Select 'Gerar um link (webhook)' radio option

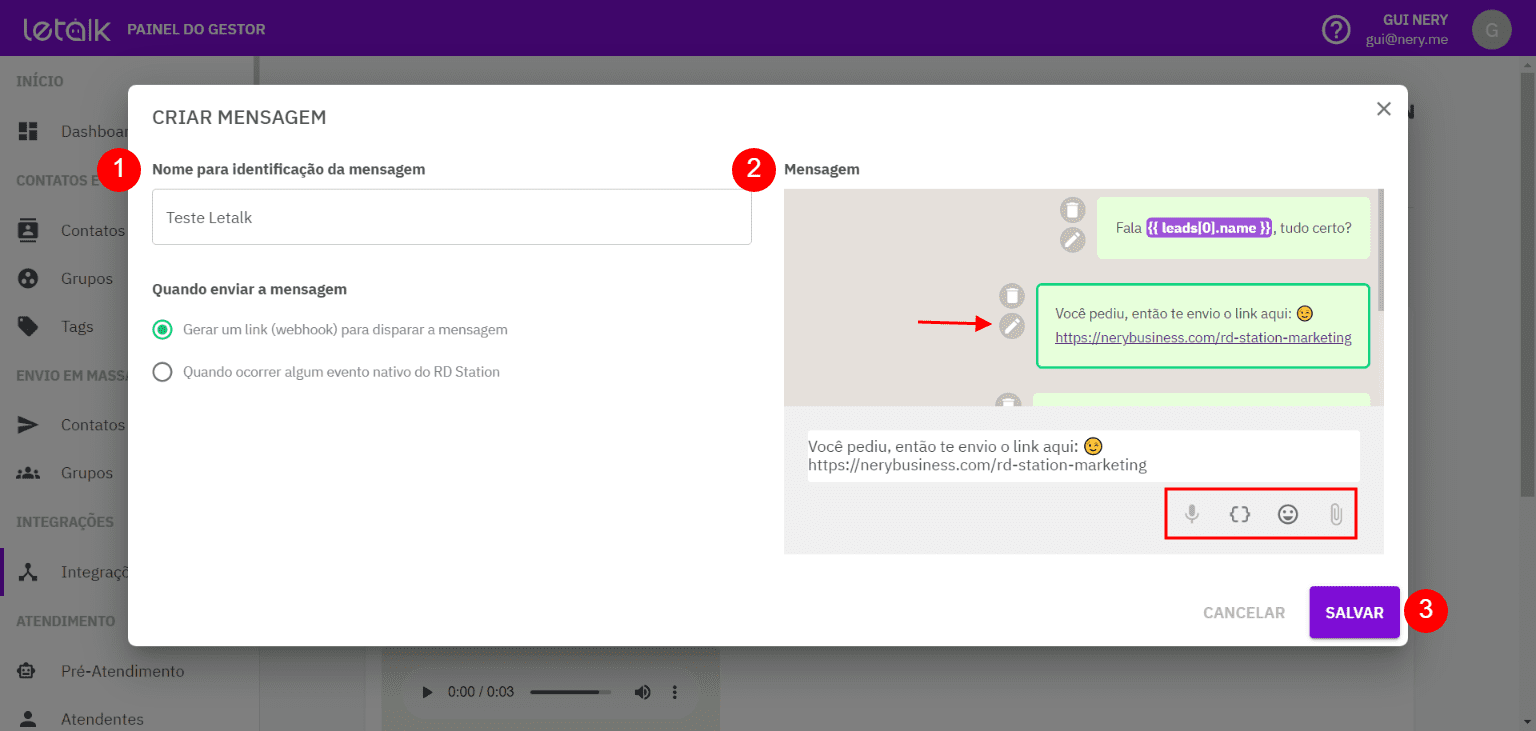pos(162,329)
